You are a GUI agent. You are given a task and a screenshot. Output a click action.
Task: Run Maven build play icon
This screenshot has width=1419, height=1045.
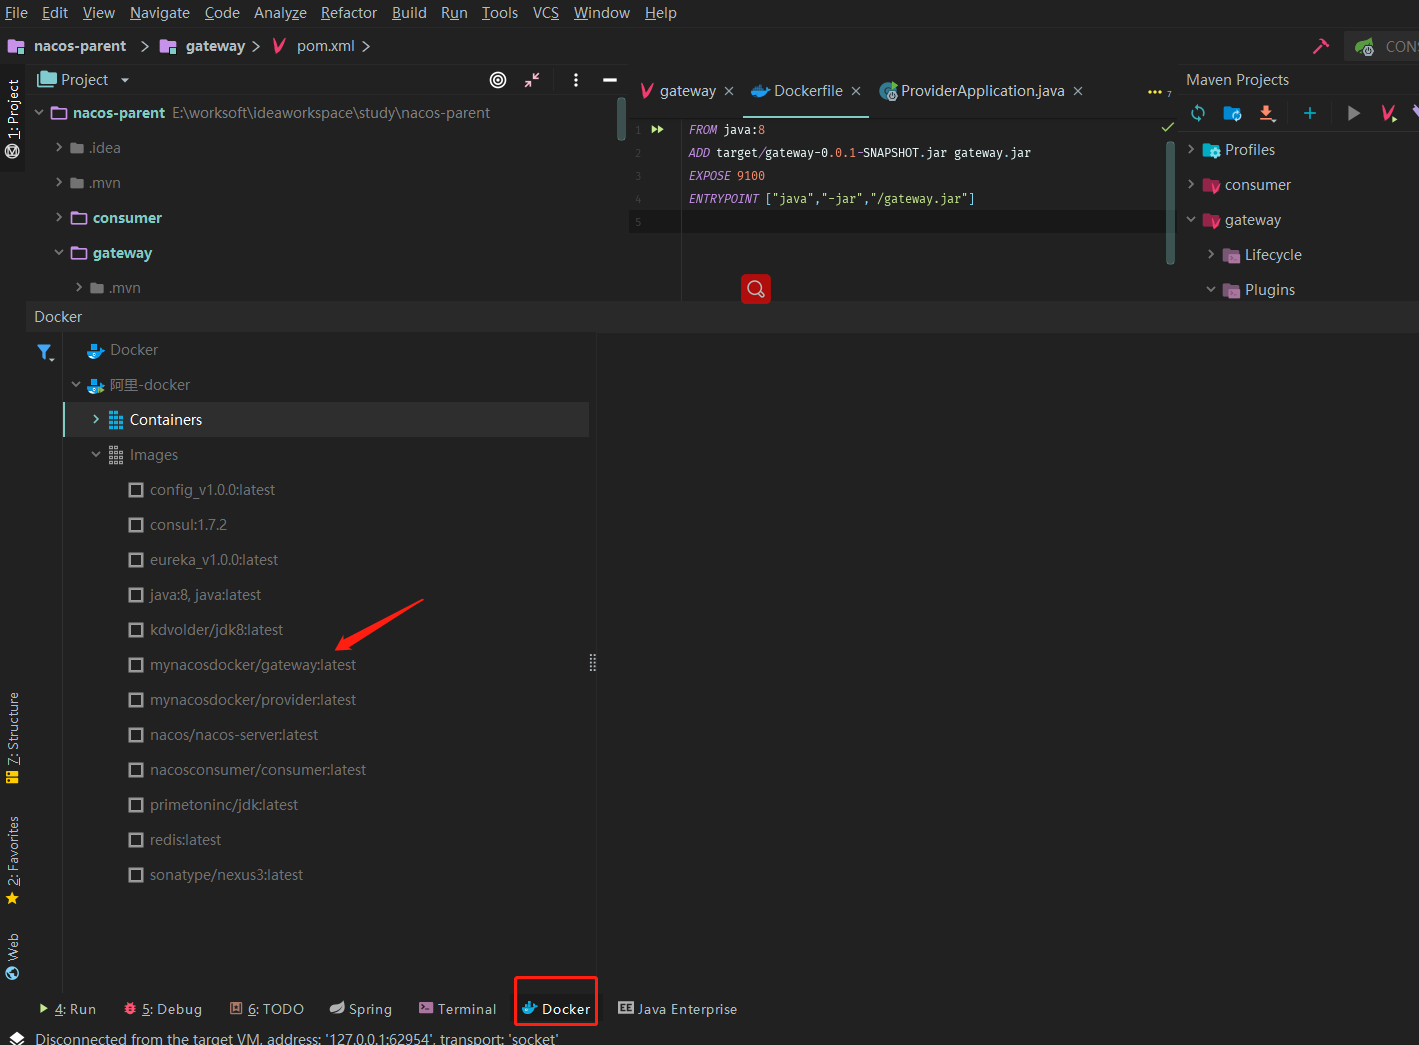coord(1353,113)
